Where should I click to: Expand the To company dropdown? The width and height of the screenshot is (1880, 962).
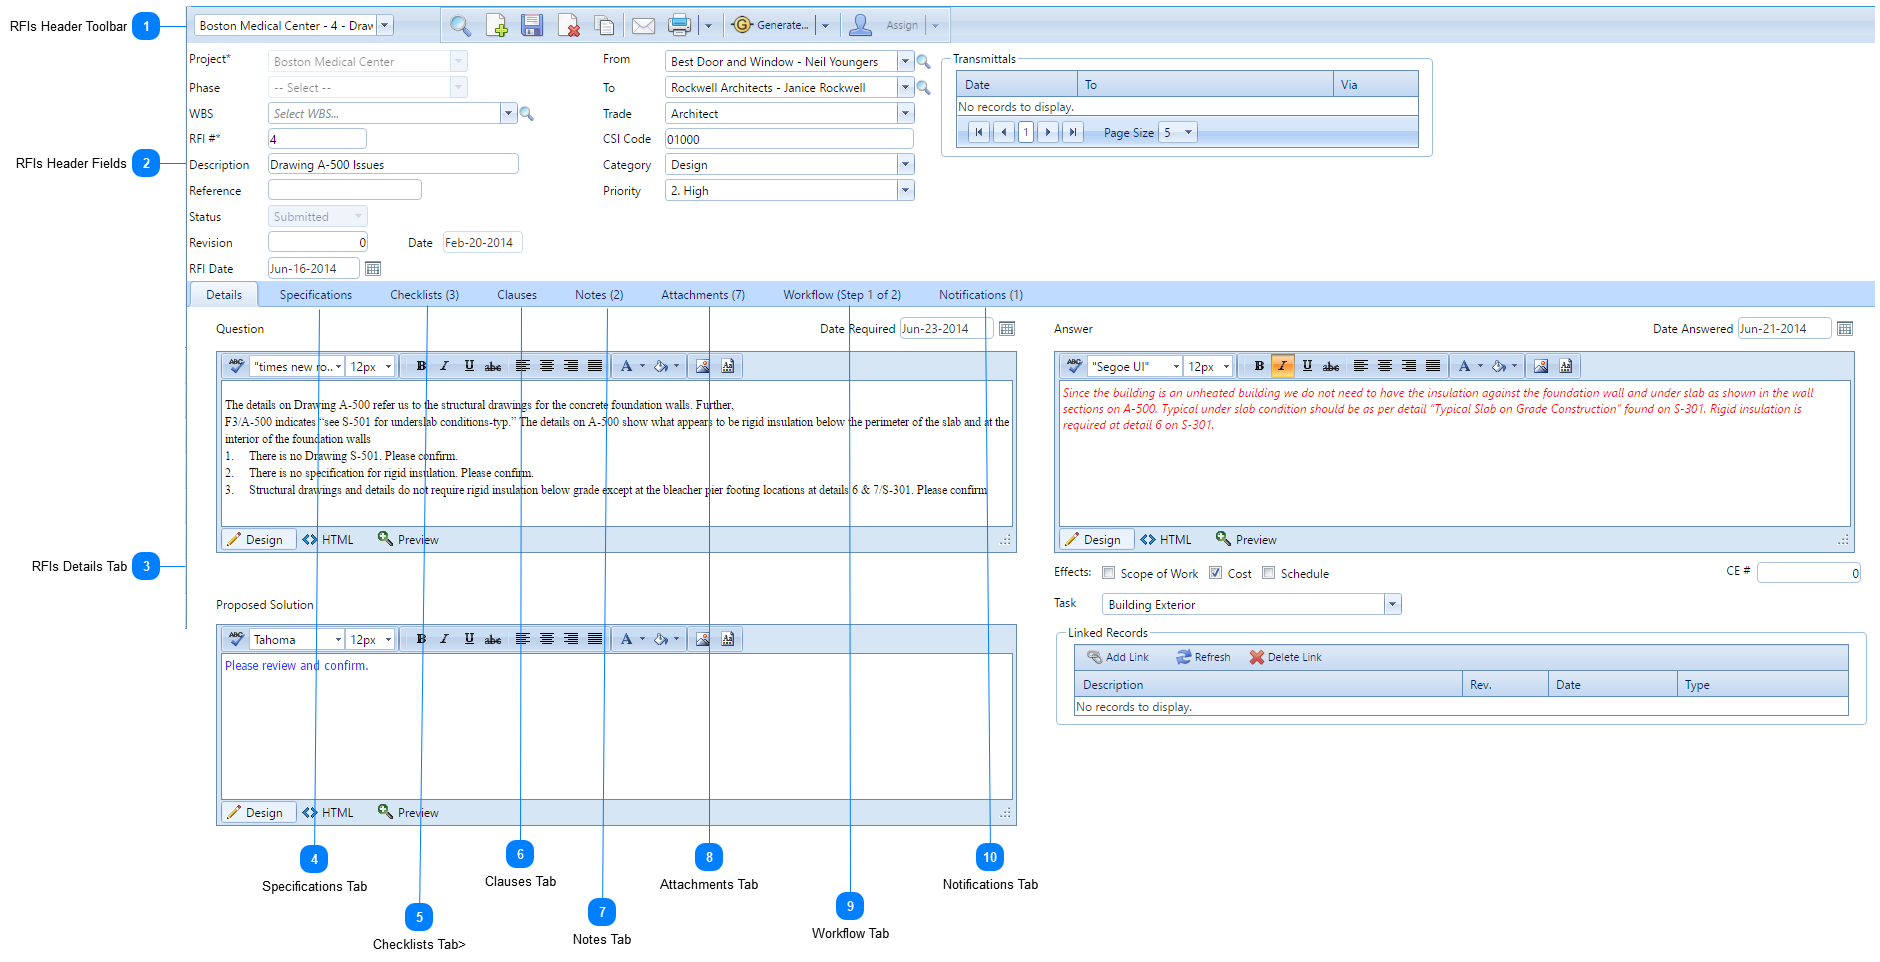point(905,88)
